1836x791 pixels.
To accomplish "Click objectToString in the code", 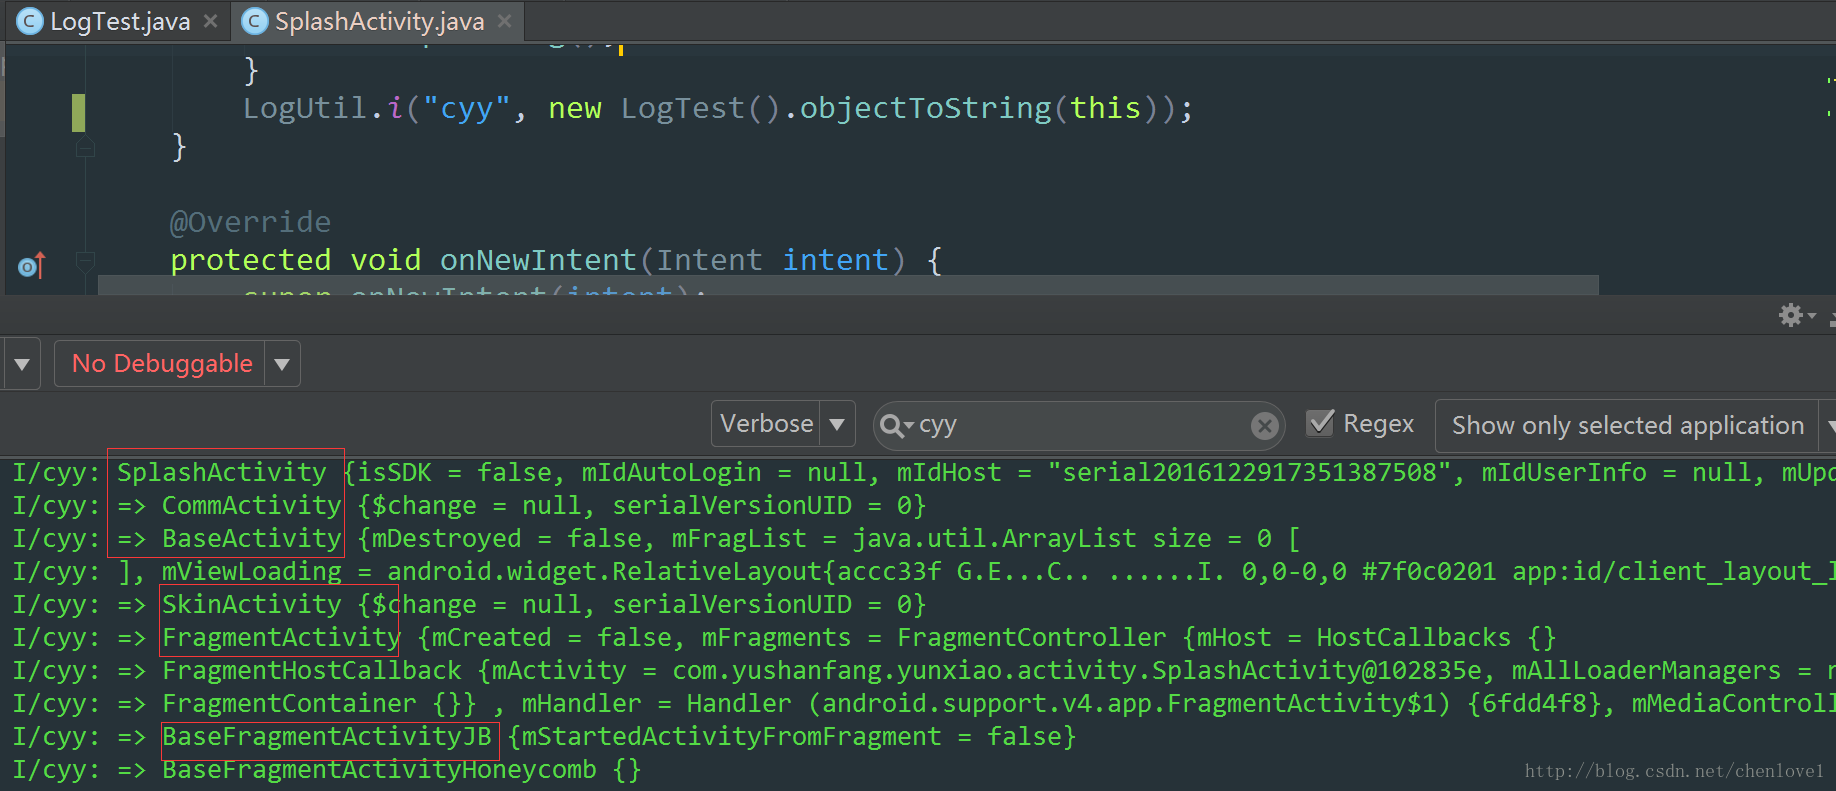I will (x=925, y=108).
